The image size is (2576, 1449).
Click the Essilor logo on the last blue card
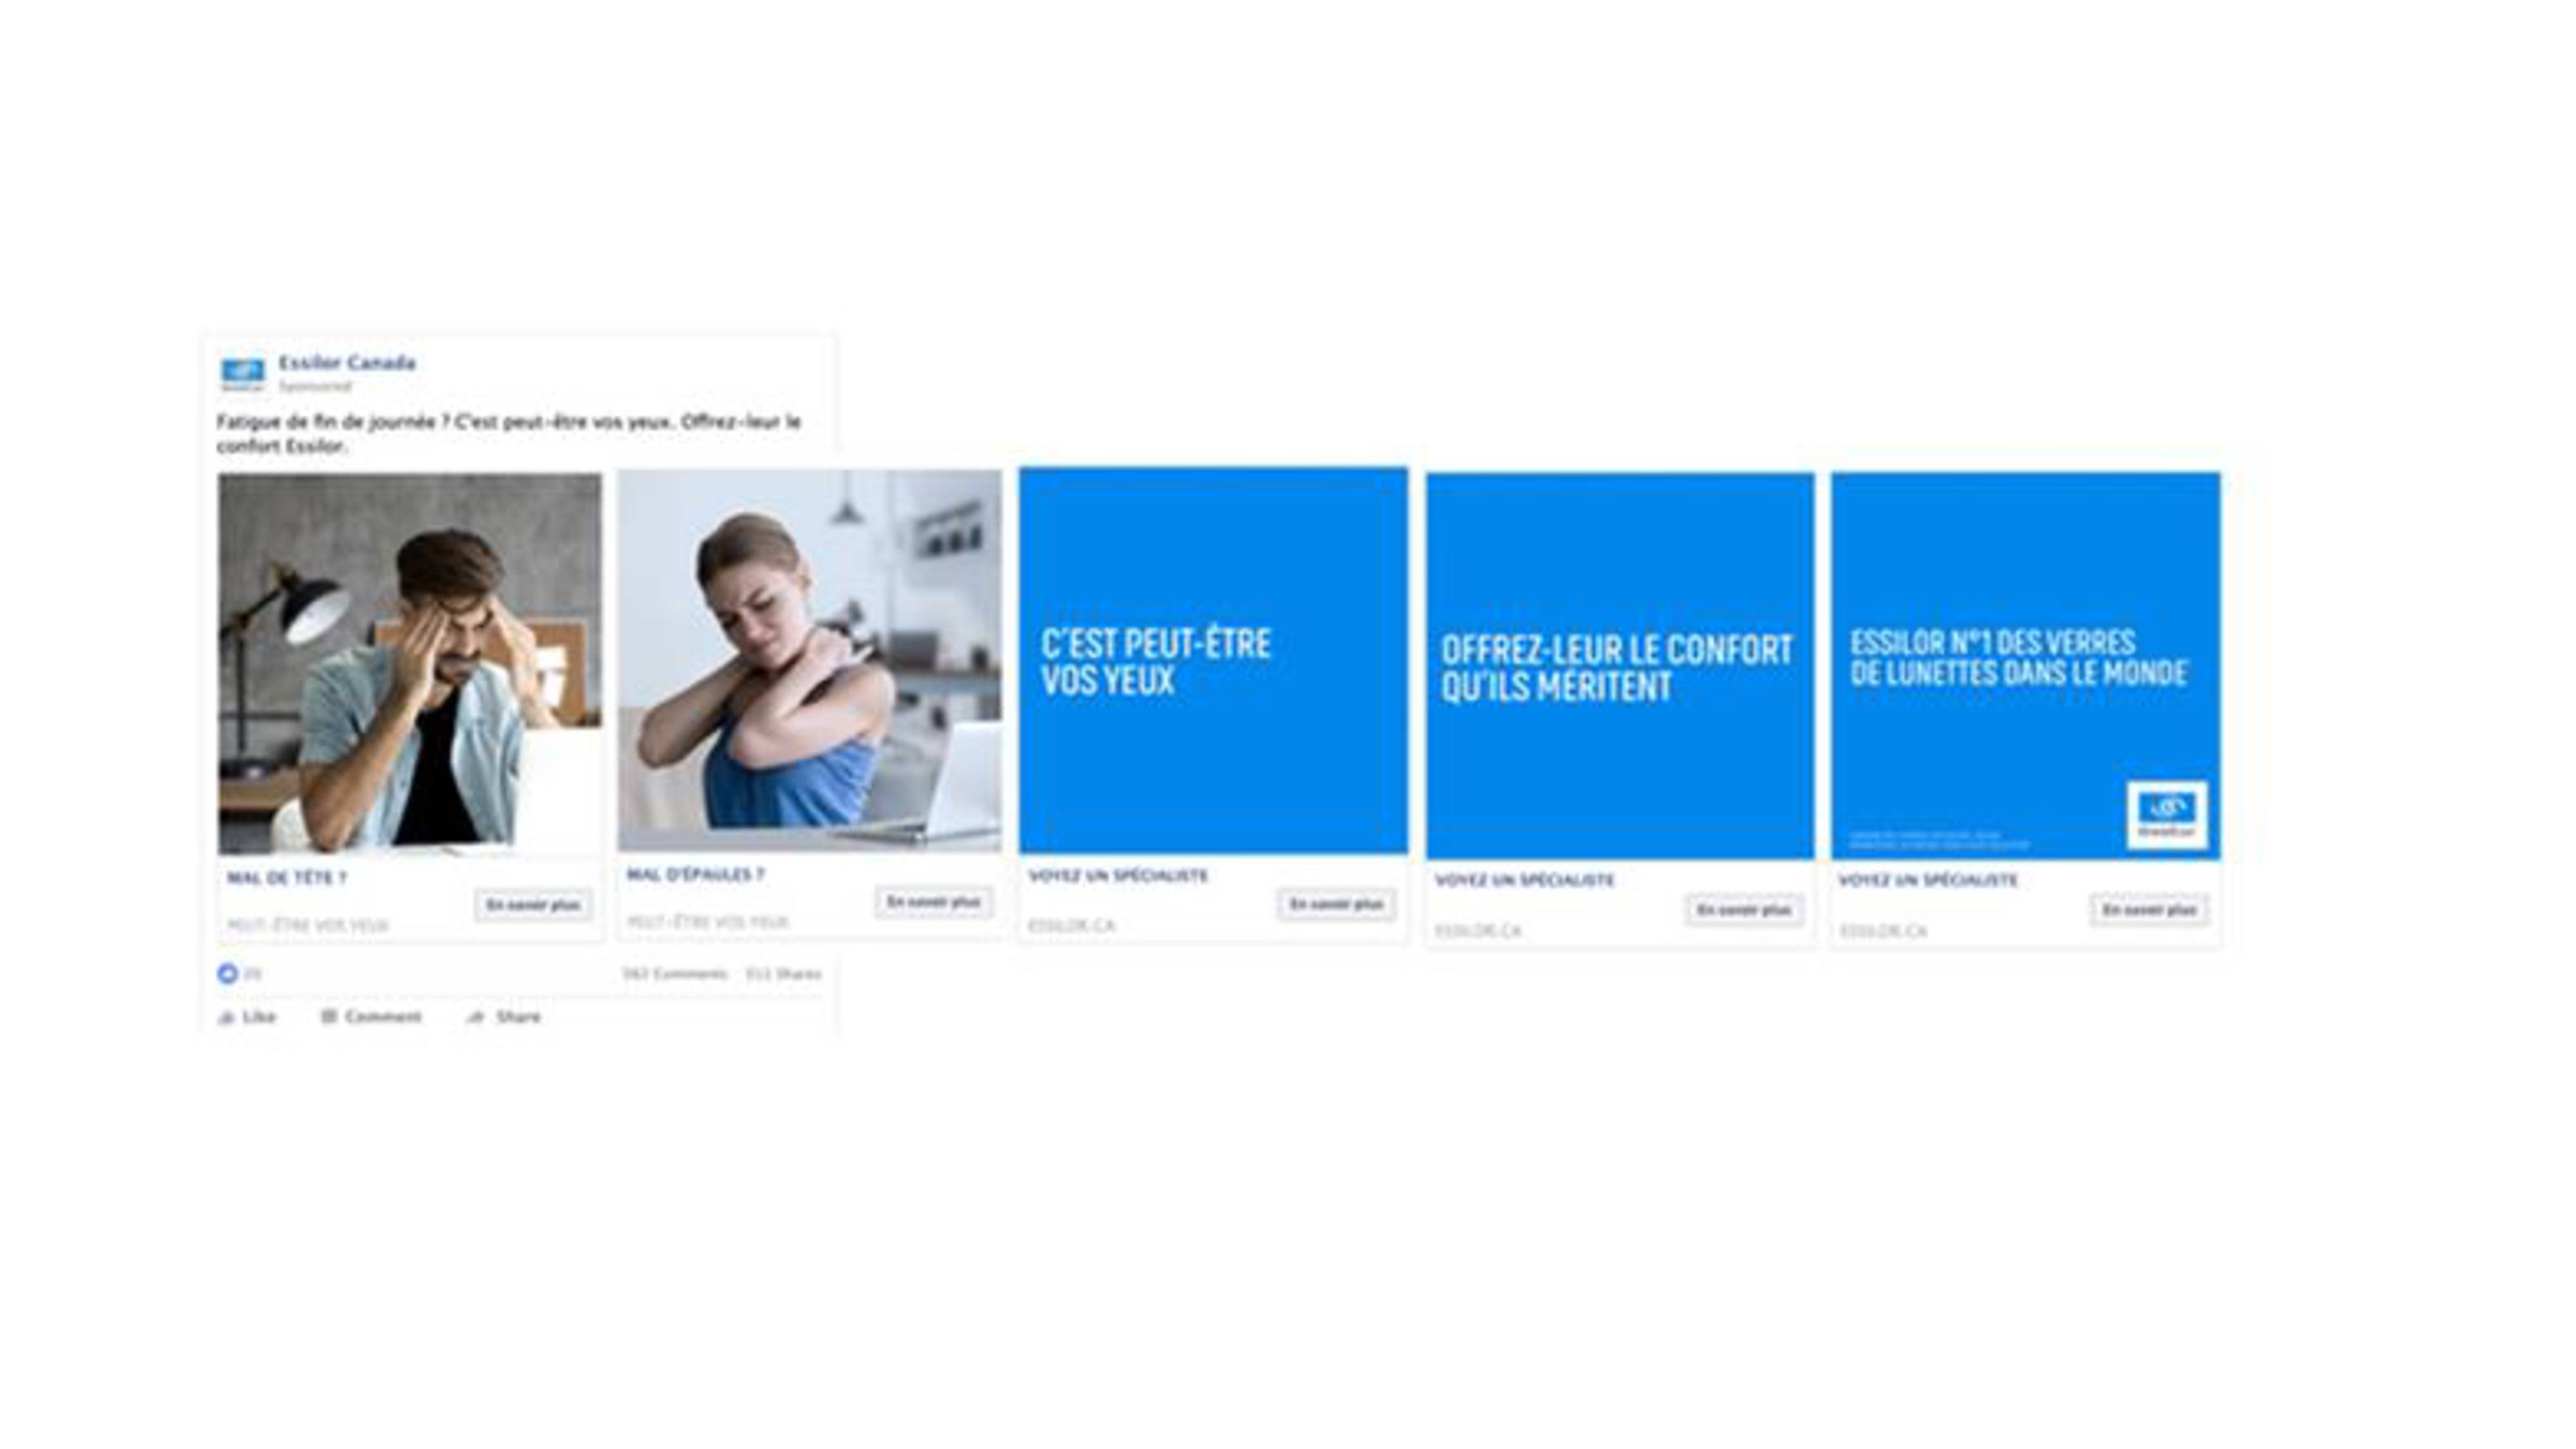(2167, 815)
